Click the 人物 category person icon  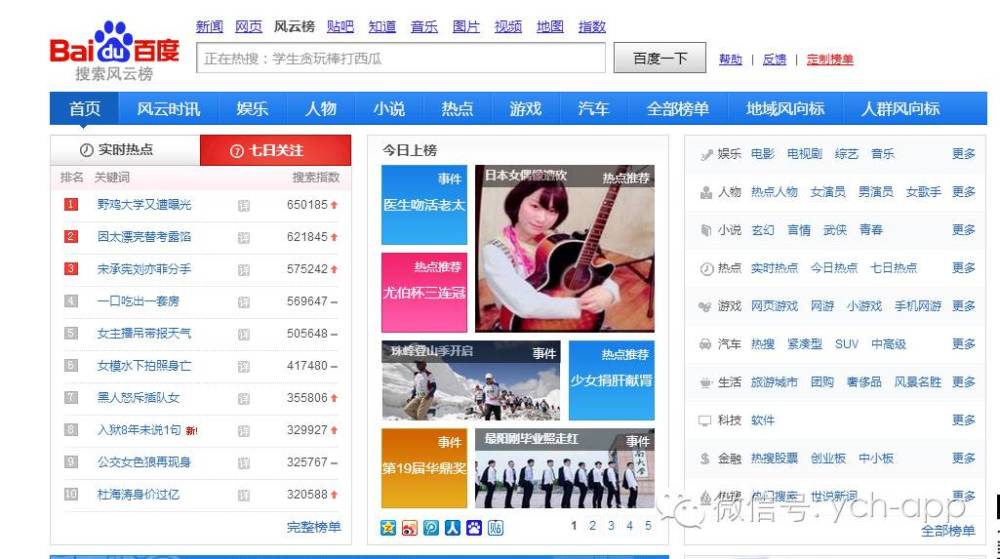coord(705,192)
